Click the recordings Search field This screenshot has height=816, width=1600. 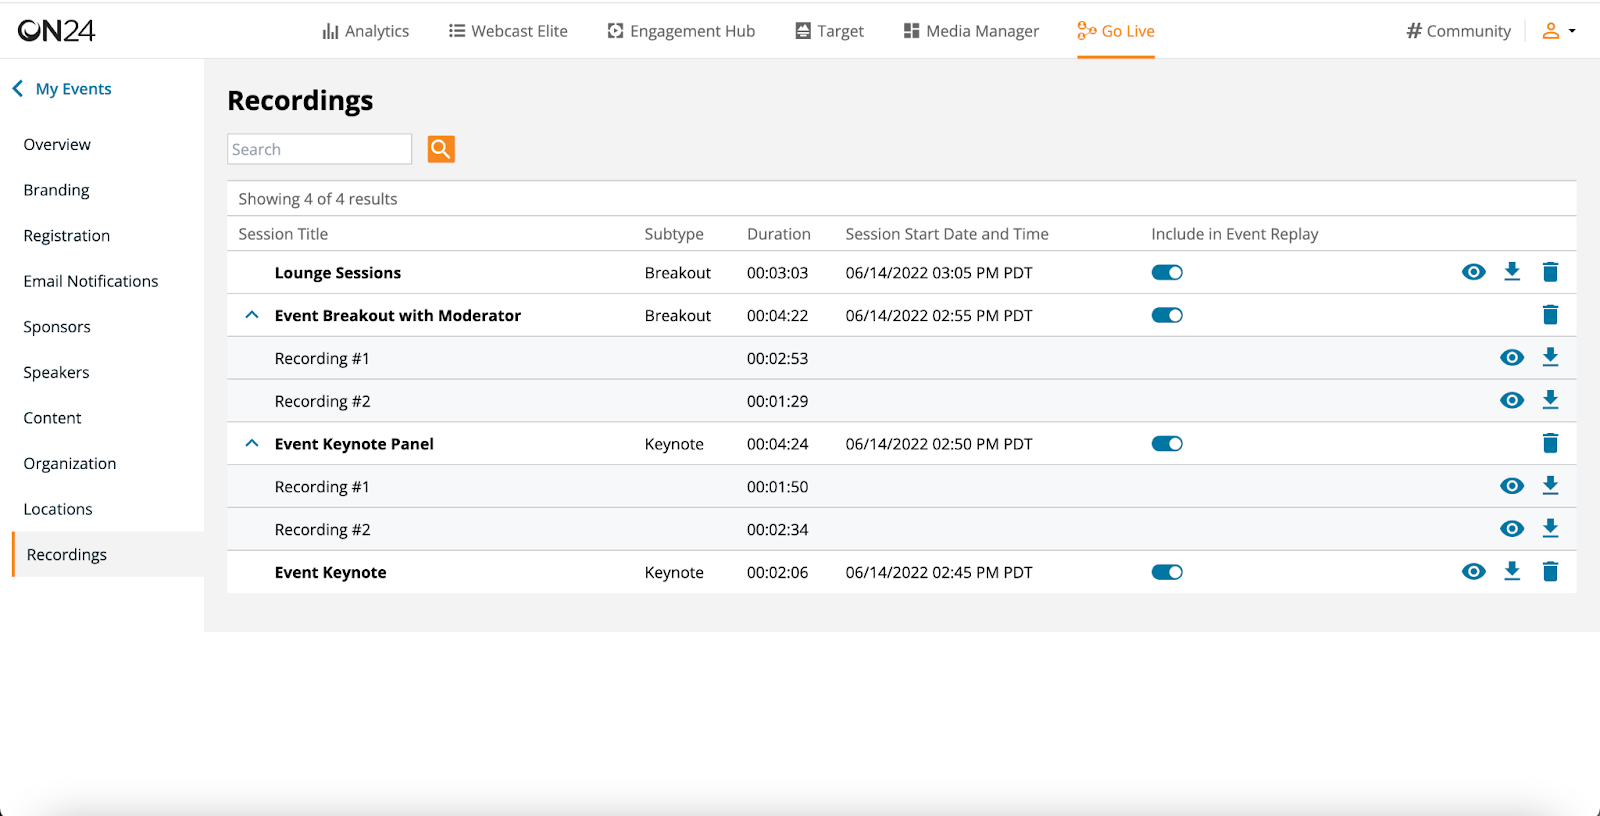click(x=319, y=149)
